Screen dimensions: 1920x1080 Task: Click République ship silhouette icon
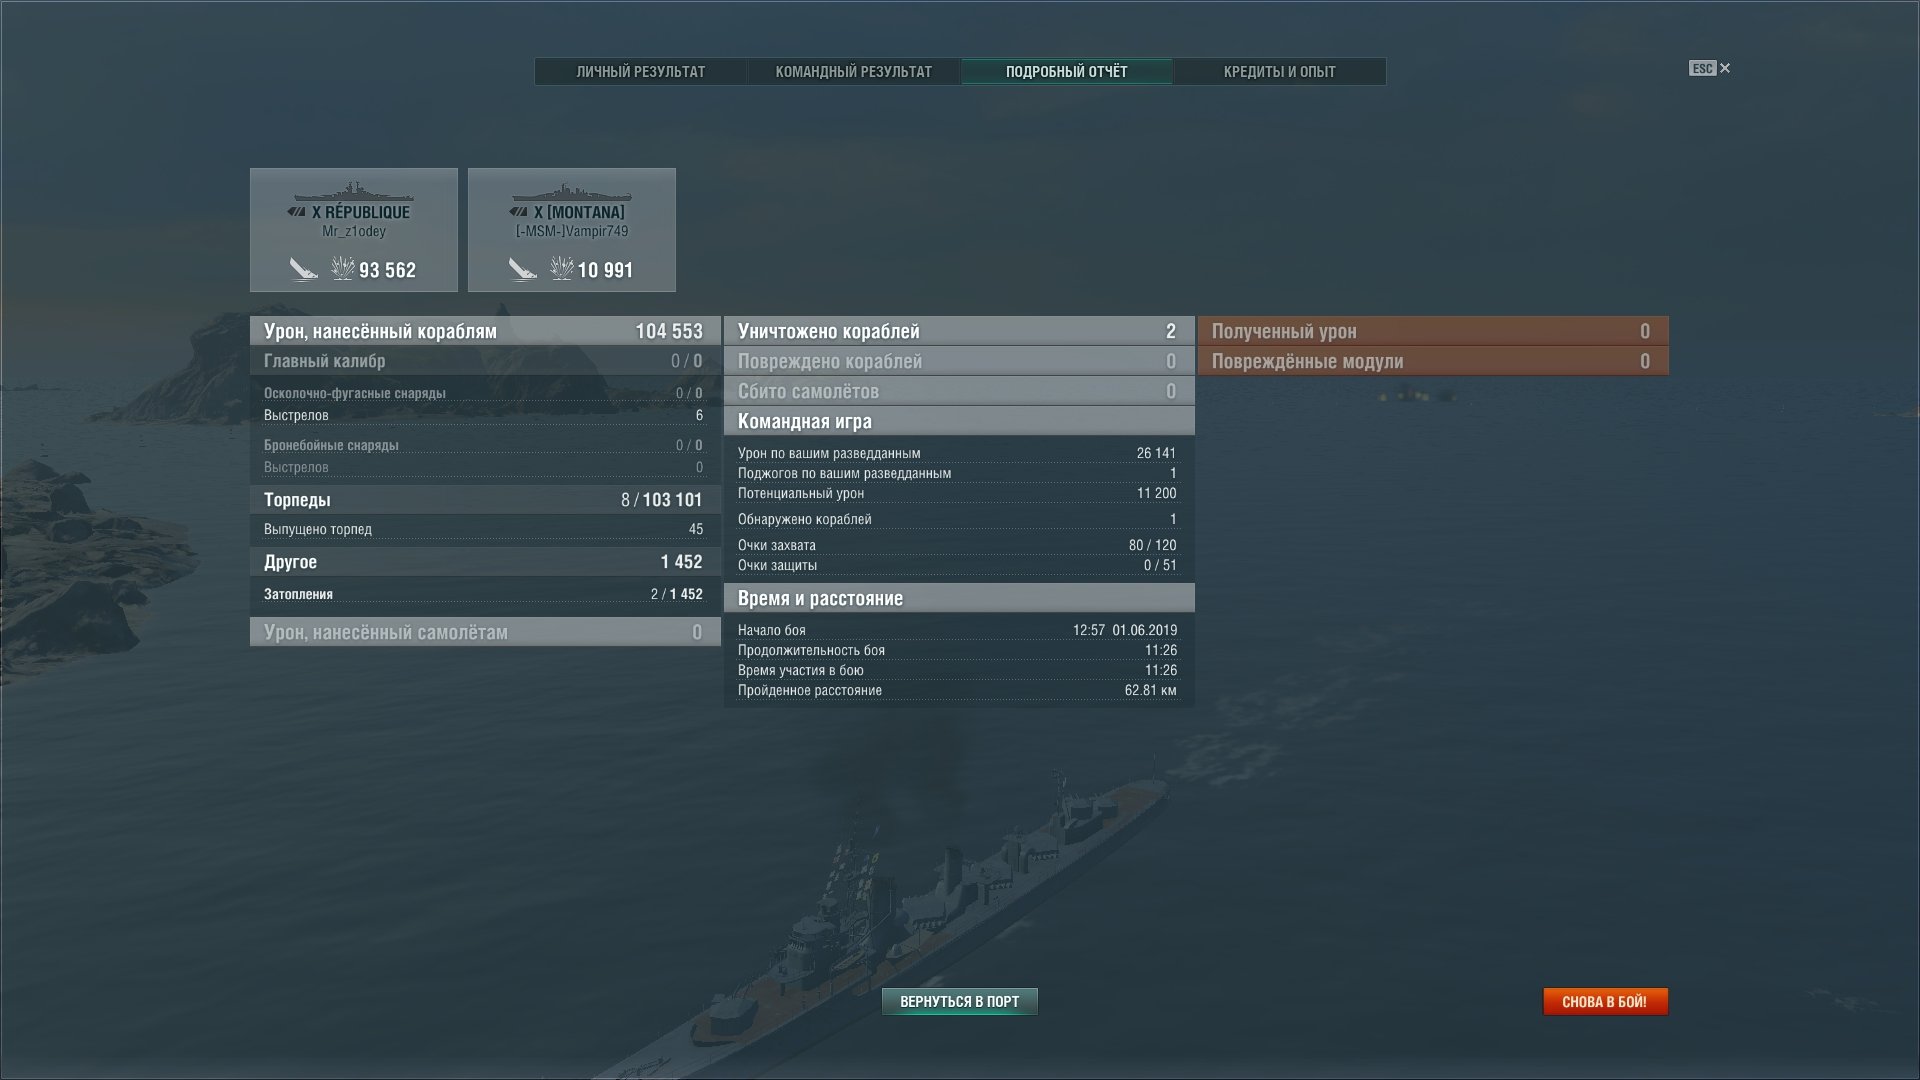pyautogui.click(x=354, y=191)
